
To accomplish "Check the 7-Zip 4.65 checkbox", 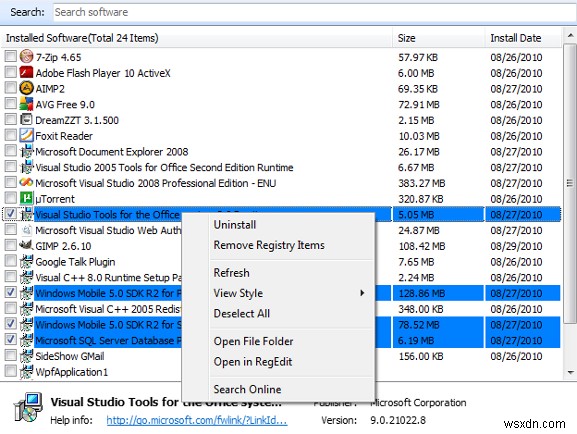I will click(x=11, y=56).
